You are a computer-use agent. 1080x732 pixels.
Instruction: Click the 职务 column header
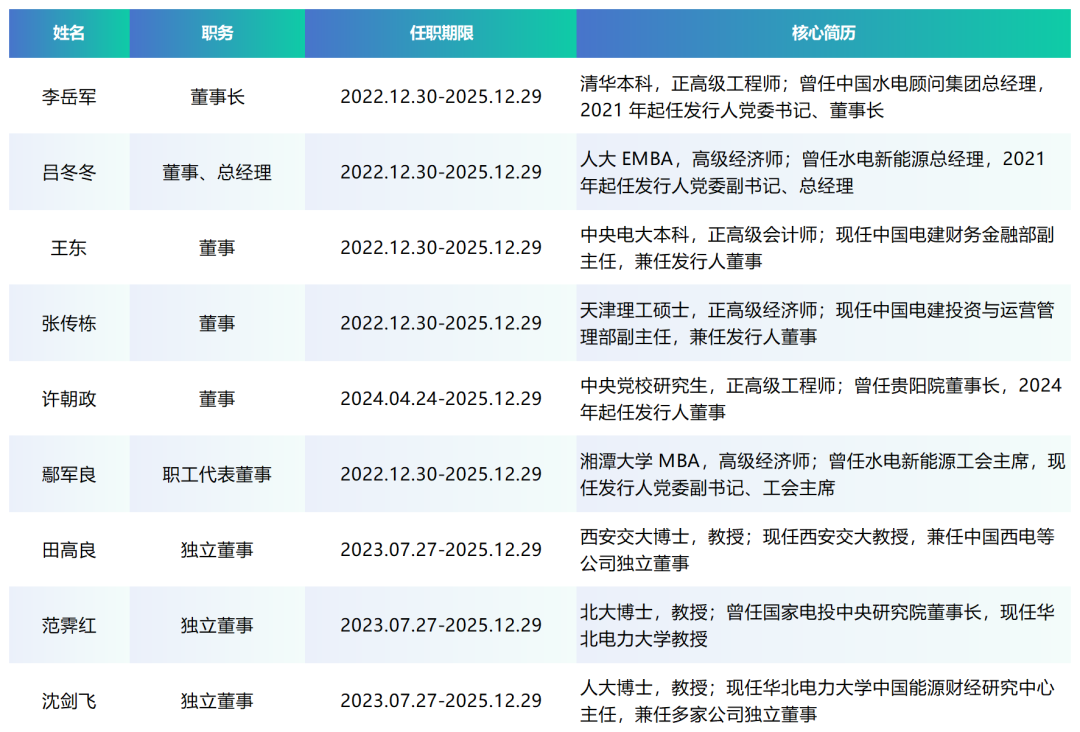(x=217, y=33)
